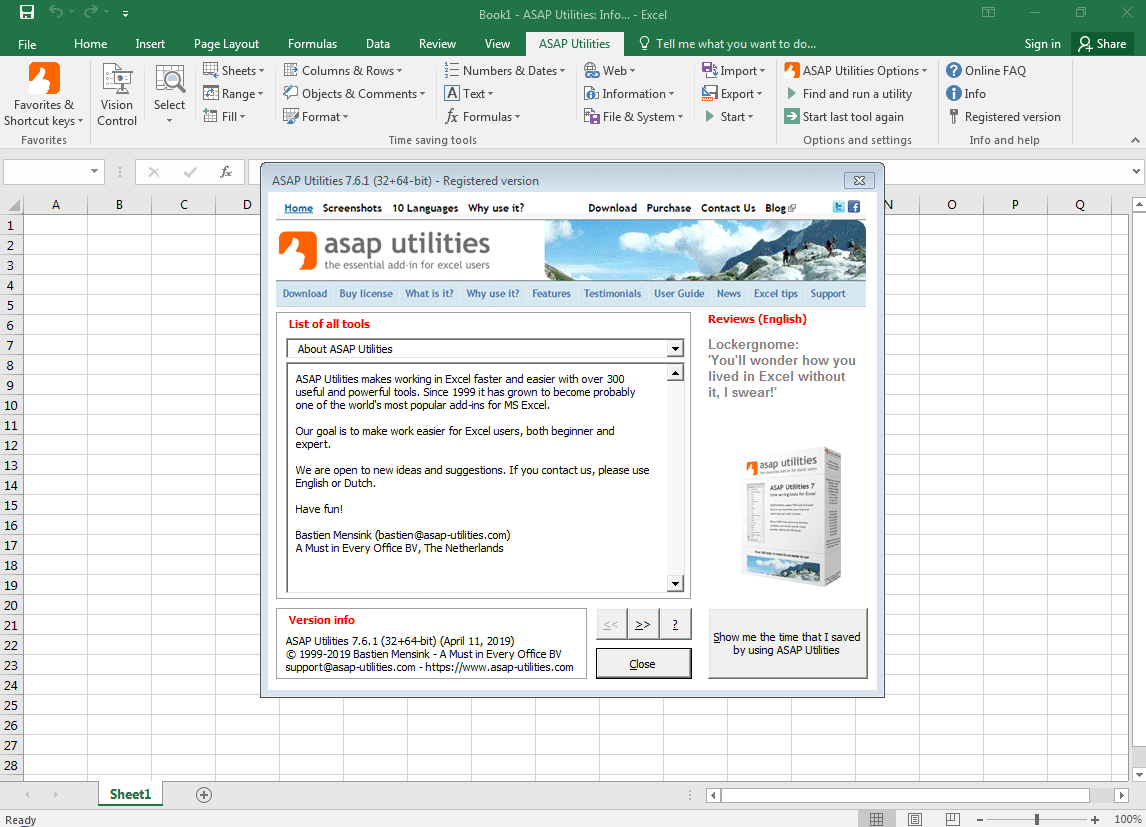Click the previous tool << button
Viewport: 1146px width, 827px height.
click(611, 625)
